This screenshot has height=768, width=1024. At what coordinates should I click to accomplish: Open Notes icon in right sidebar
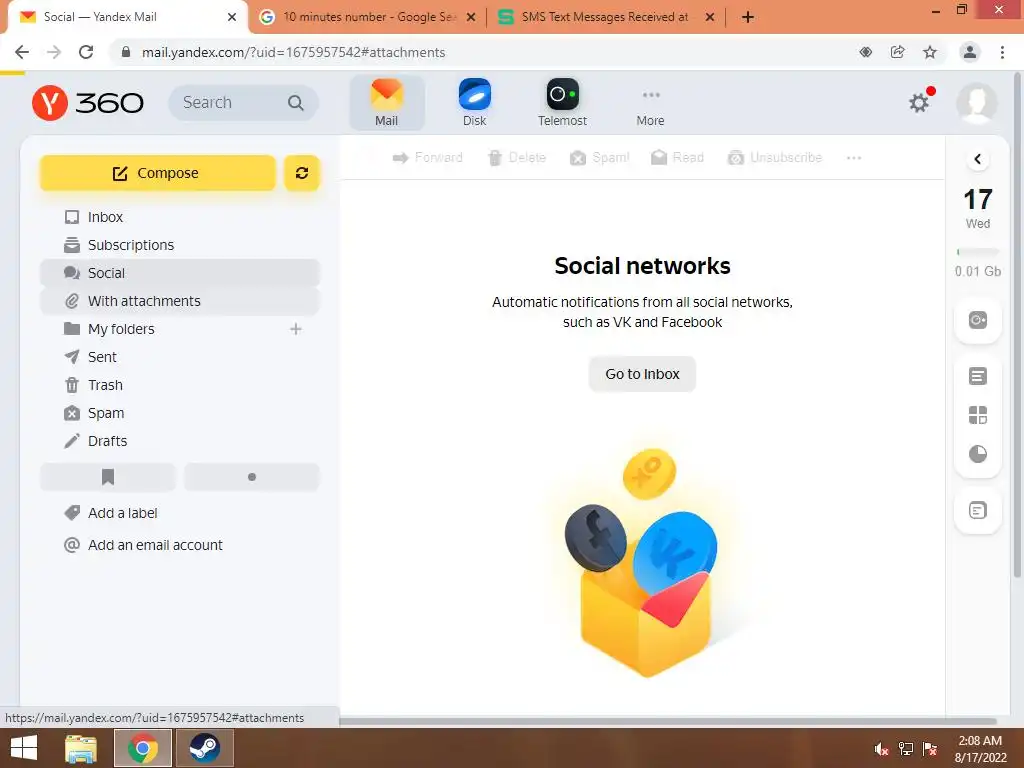pyautogui.click(x=978, y=376)
